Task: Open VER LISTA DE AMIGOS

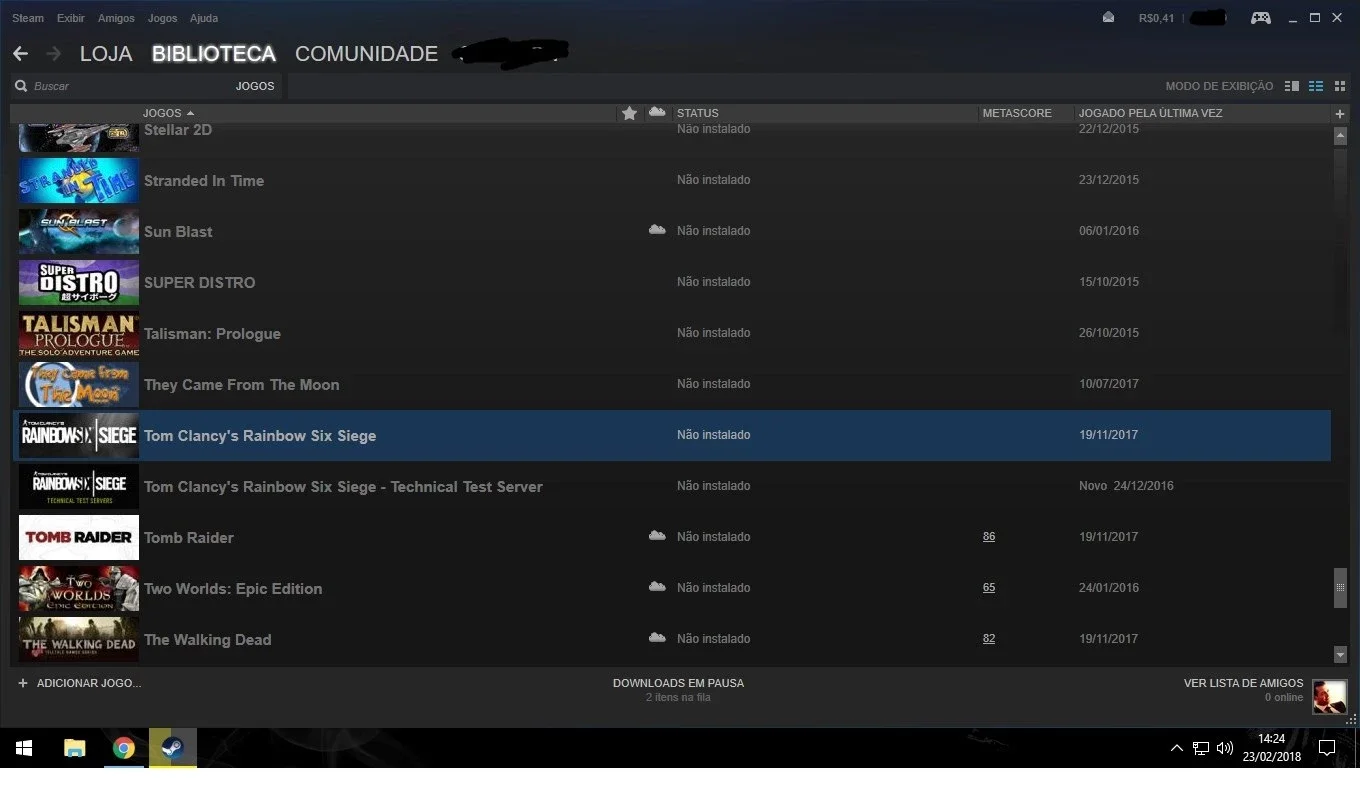Action: tap(1244, 683)
